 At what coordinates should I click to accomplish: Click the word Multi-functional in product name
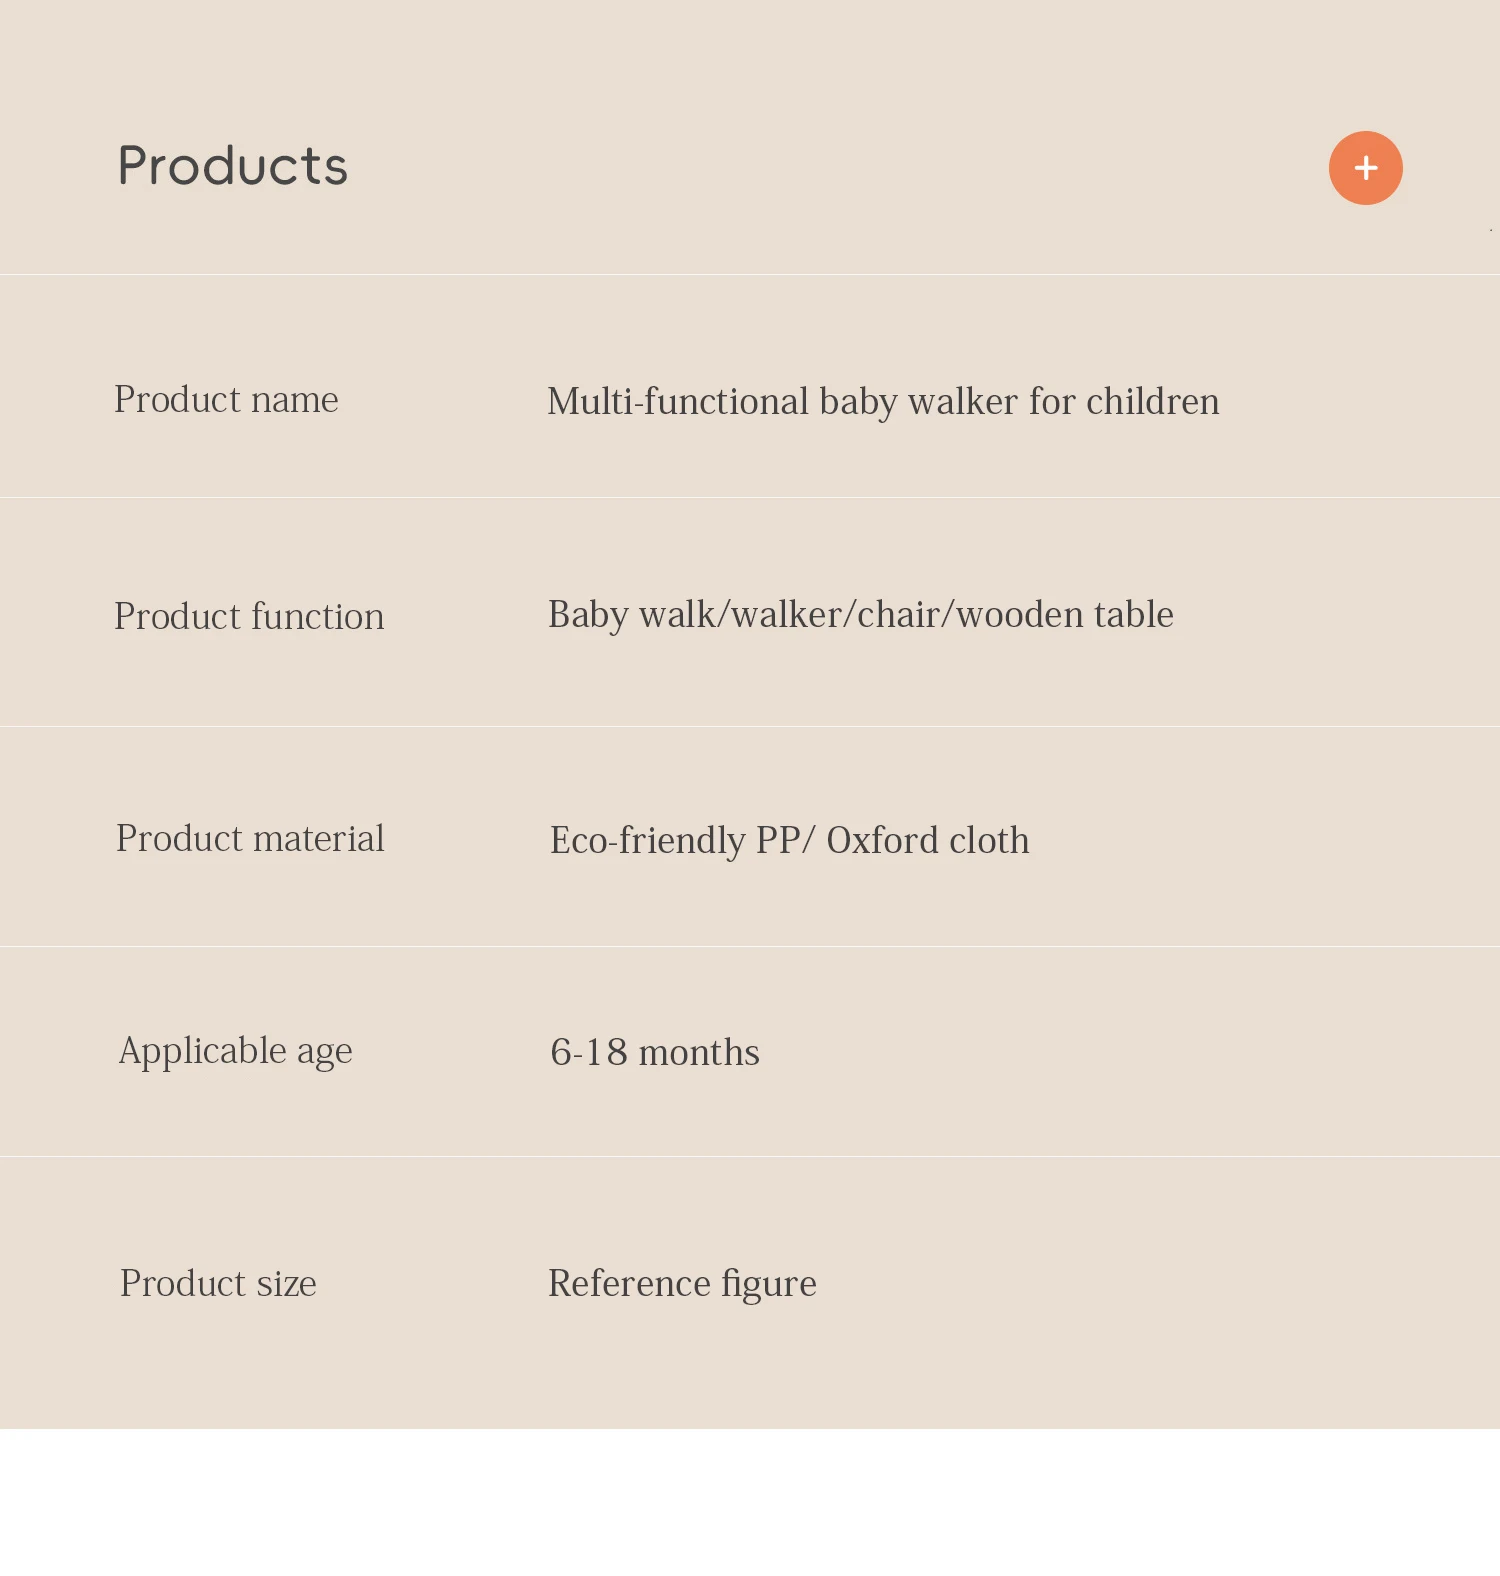tap(677, 402)
